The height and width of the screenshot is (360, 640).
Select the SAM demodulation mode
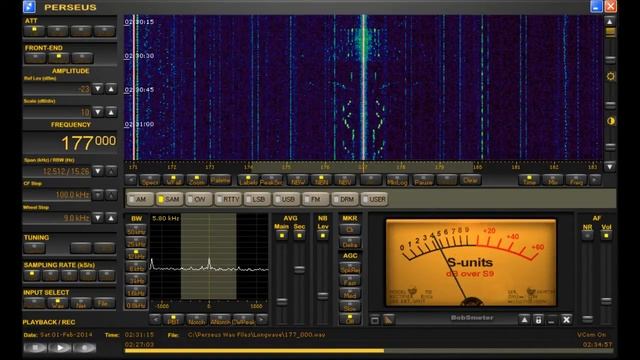pos(169,199)
